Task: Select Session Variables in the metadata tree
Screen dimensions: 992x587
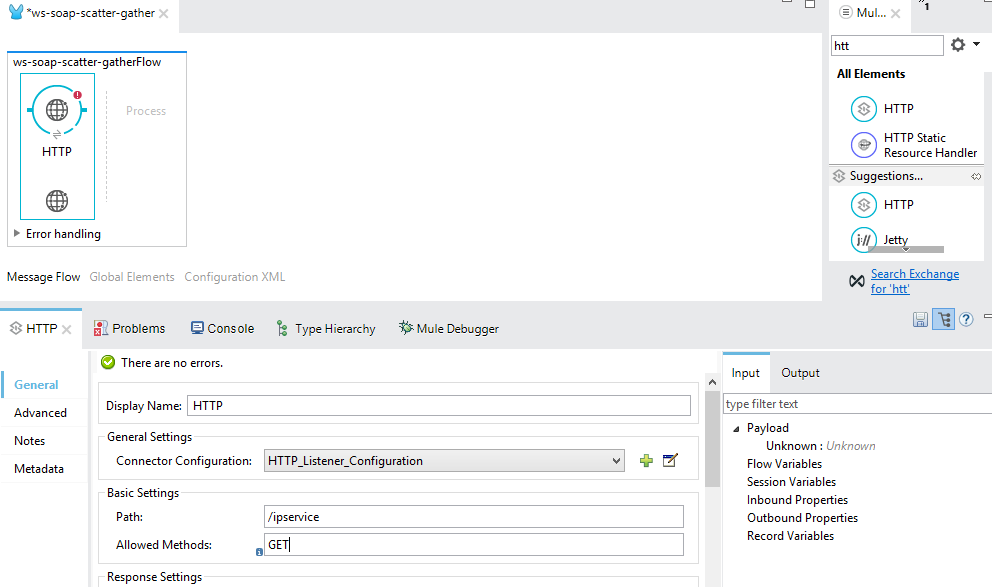Action: pos(791,482)
